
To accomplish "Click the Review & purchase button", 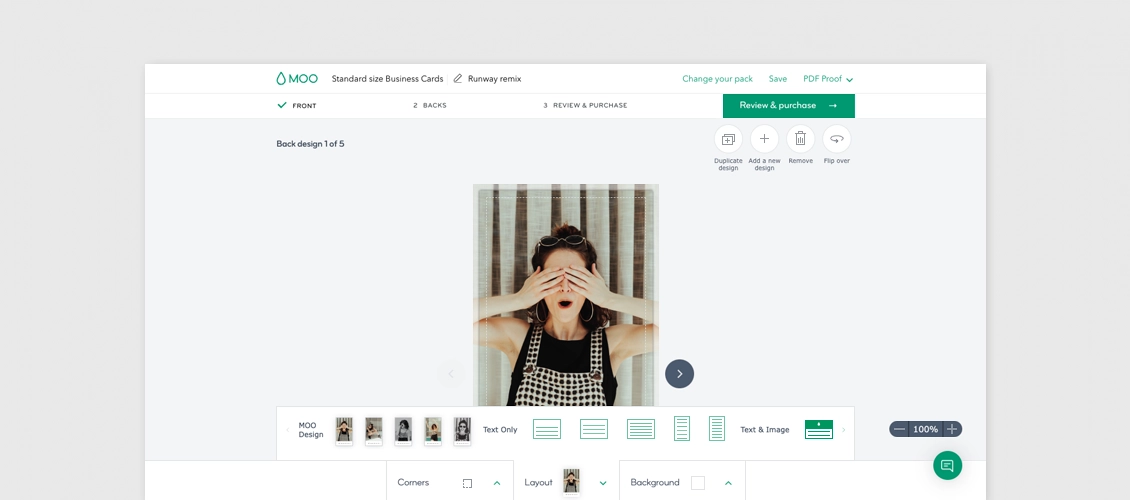I will (788, 105).
